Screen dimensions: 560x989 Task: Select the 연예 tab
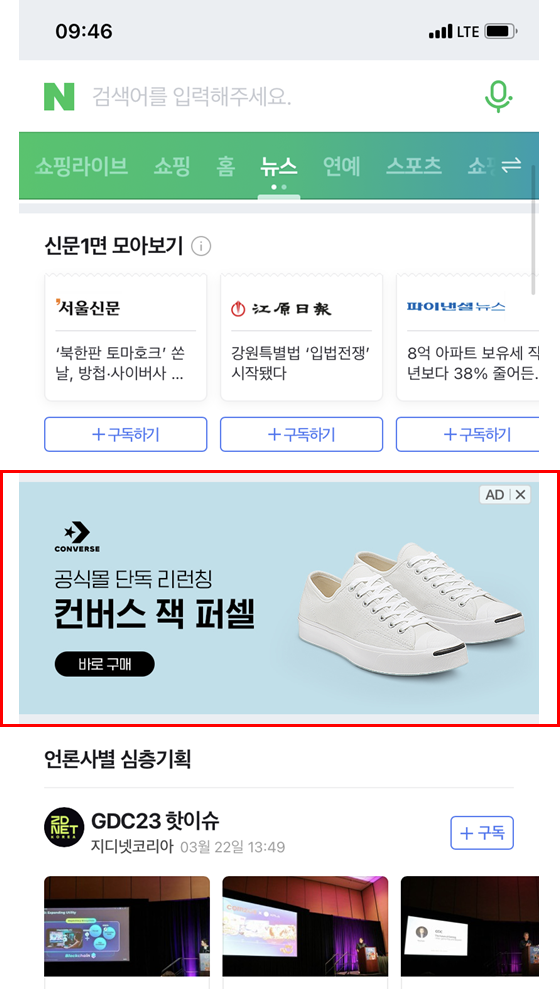pyautogui.click(x=342, y=167)
